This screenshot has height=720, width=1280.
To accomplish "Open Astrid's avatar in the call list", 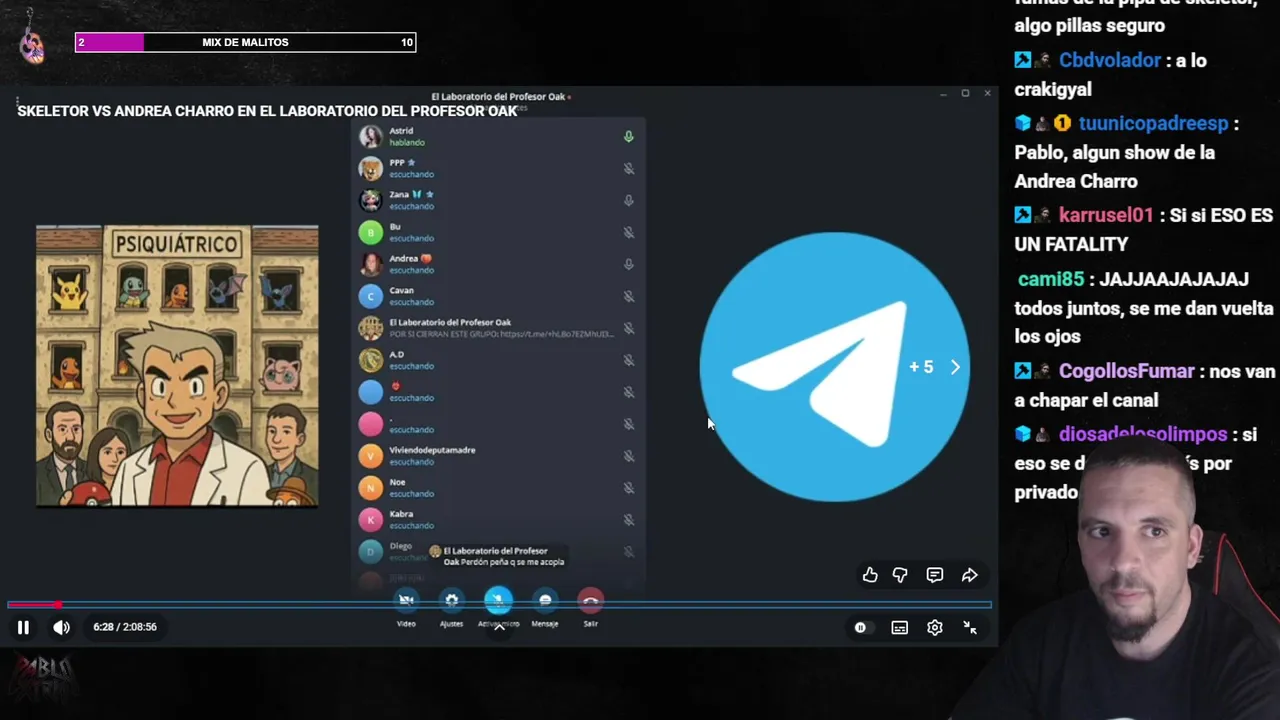I will pyautogui.click(x=371, y=137).
